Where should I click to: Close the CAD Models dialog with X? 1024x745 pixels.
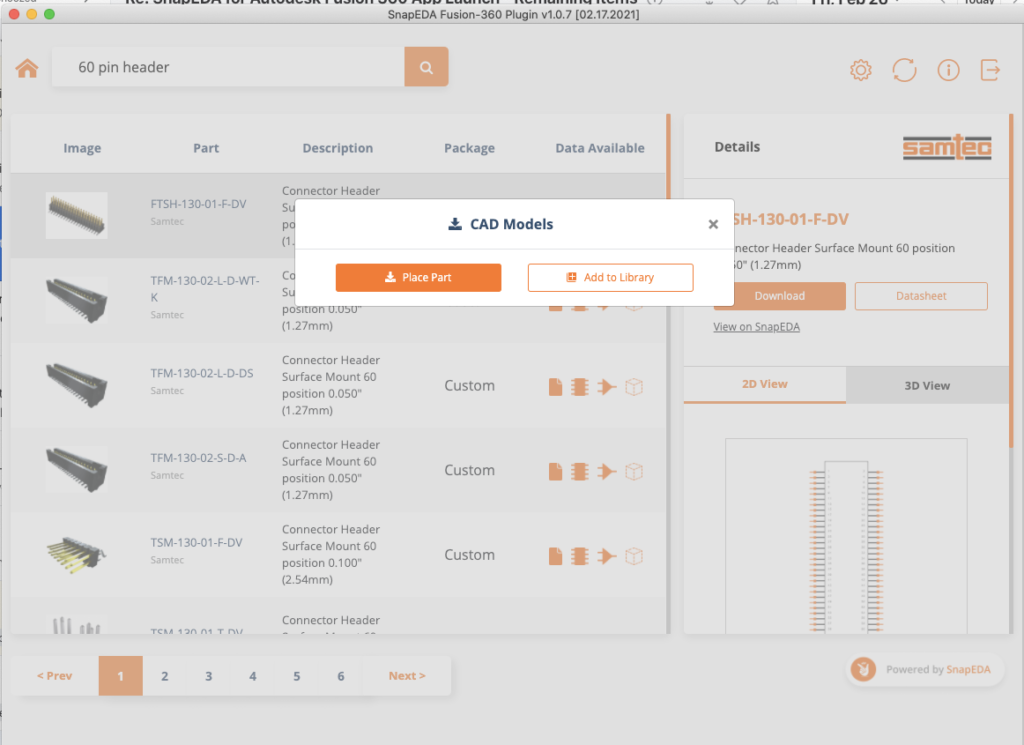713,225
